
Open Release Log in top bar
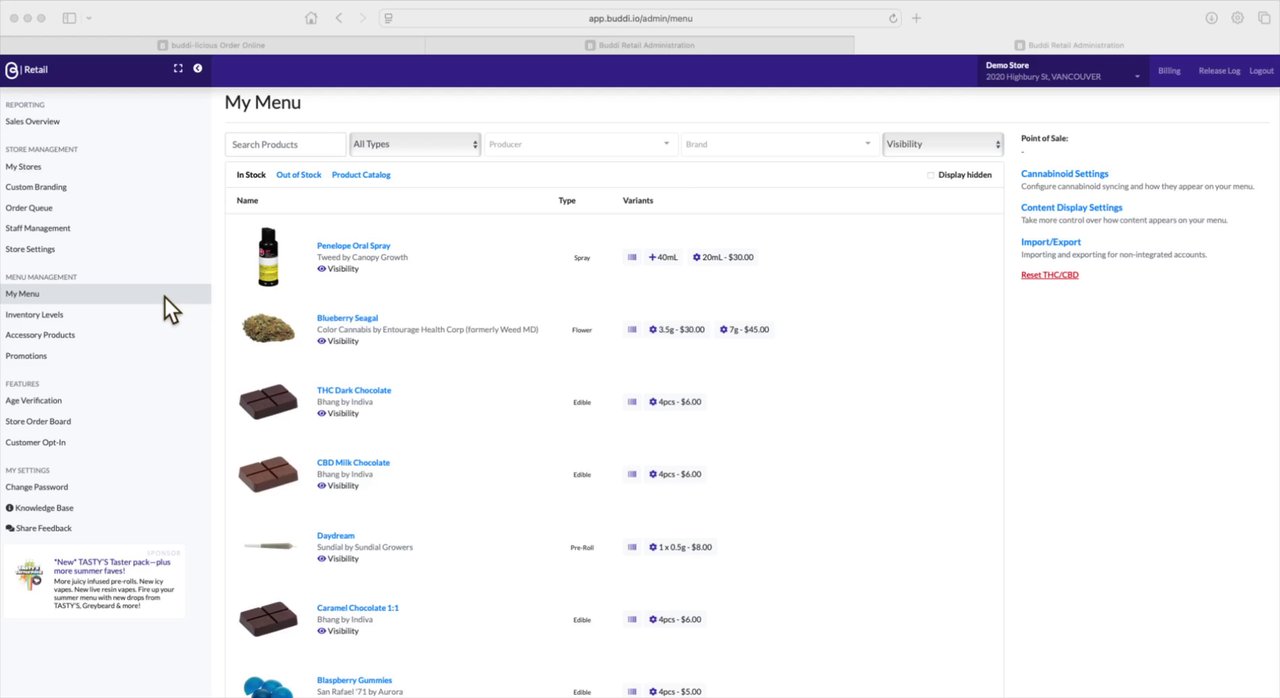pyautogui.click(x=1219, y=71)
